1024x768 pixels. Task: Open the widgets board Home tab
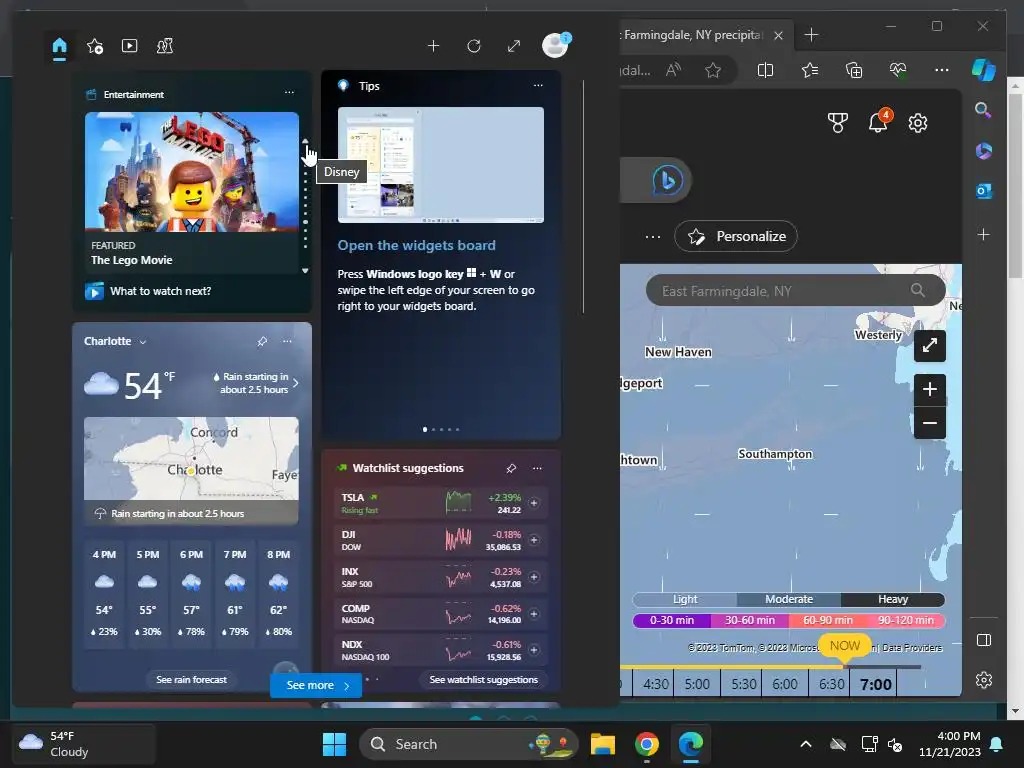59,46
